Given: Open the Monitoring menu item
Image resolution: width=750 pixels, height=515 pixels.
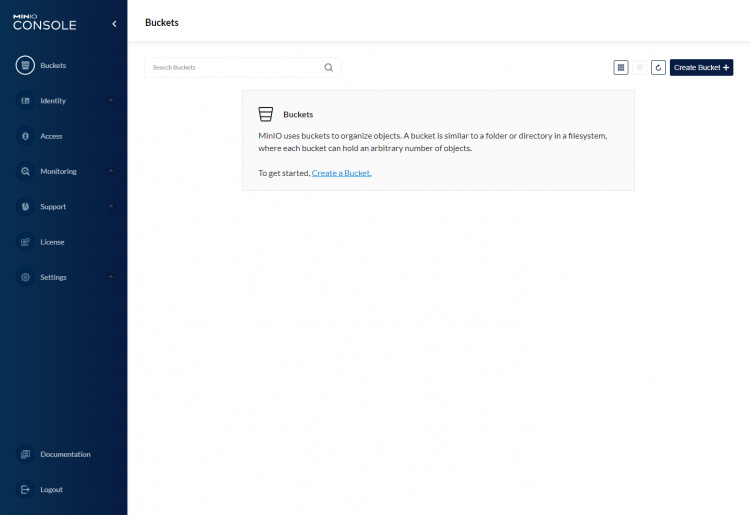Looking at the screenshot, I should [58, 171].
